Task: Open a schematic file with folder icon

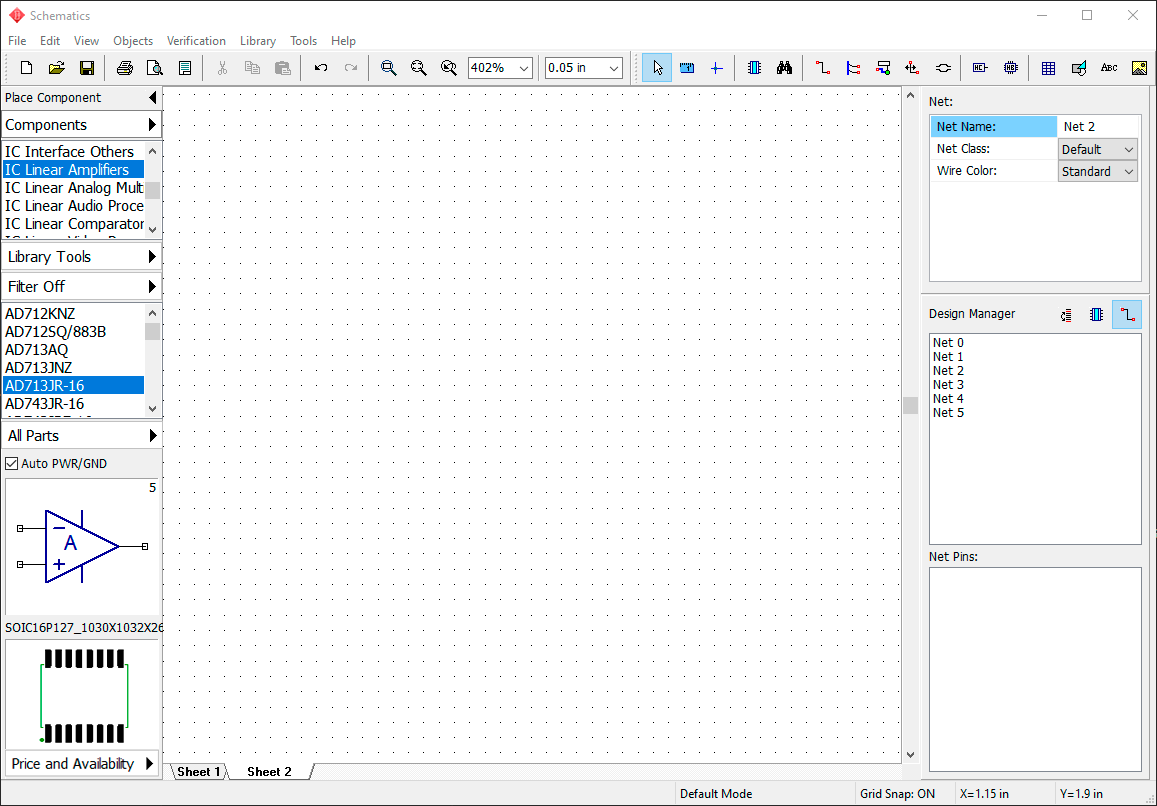Action: [57, 68]
